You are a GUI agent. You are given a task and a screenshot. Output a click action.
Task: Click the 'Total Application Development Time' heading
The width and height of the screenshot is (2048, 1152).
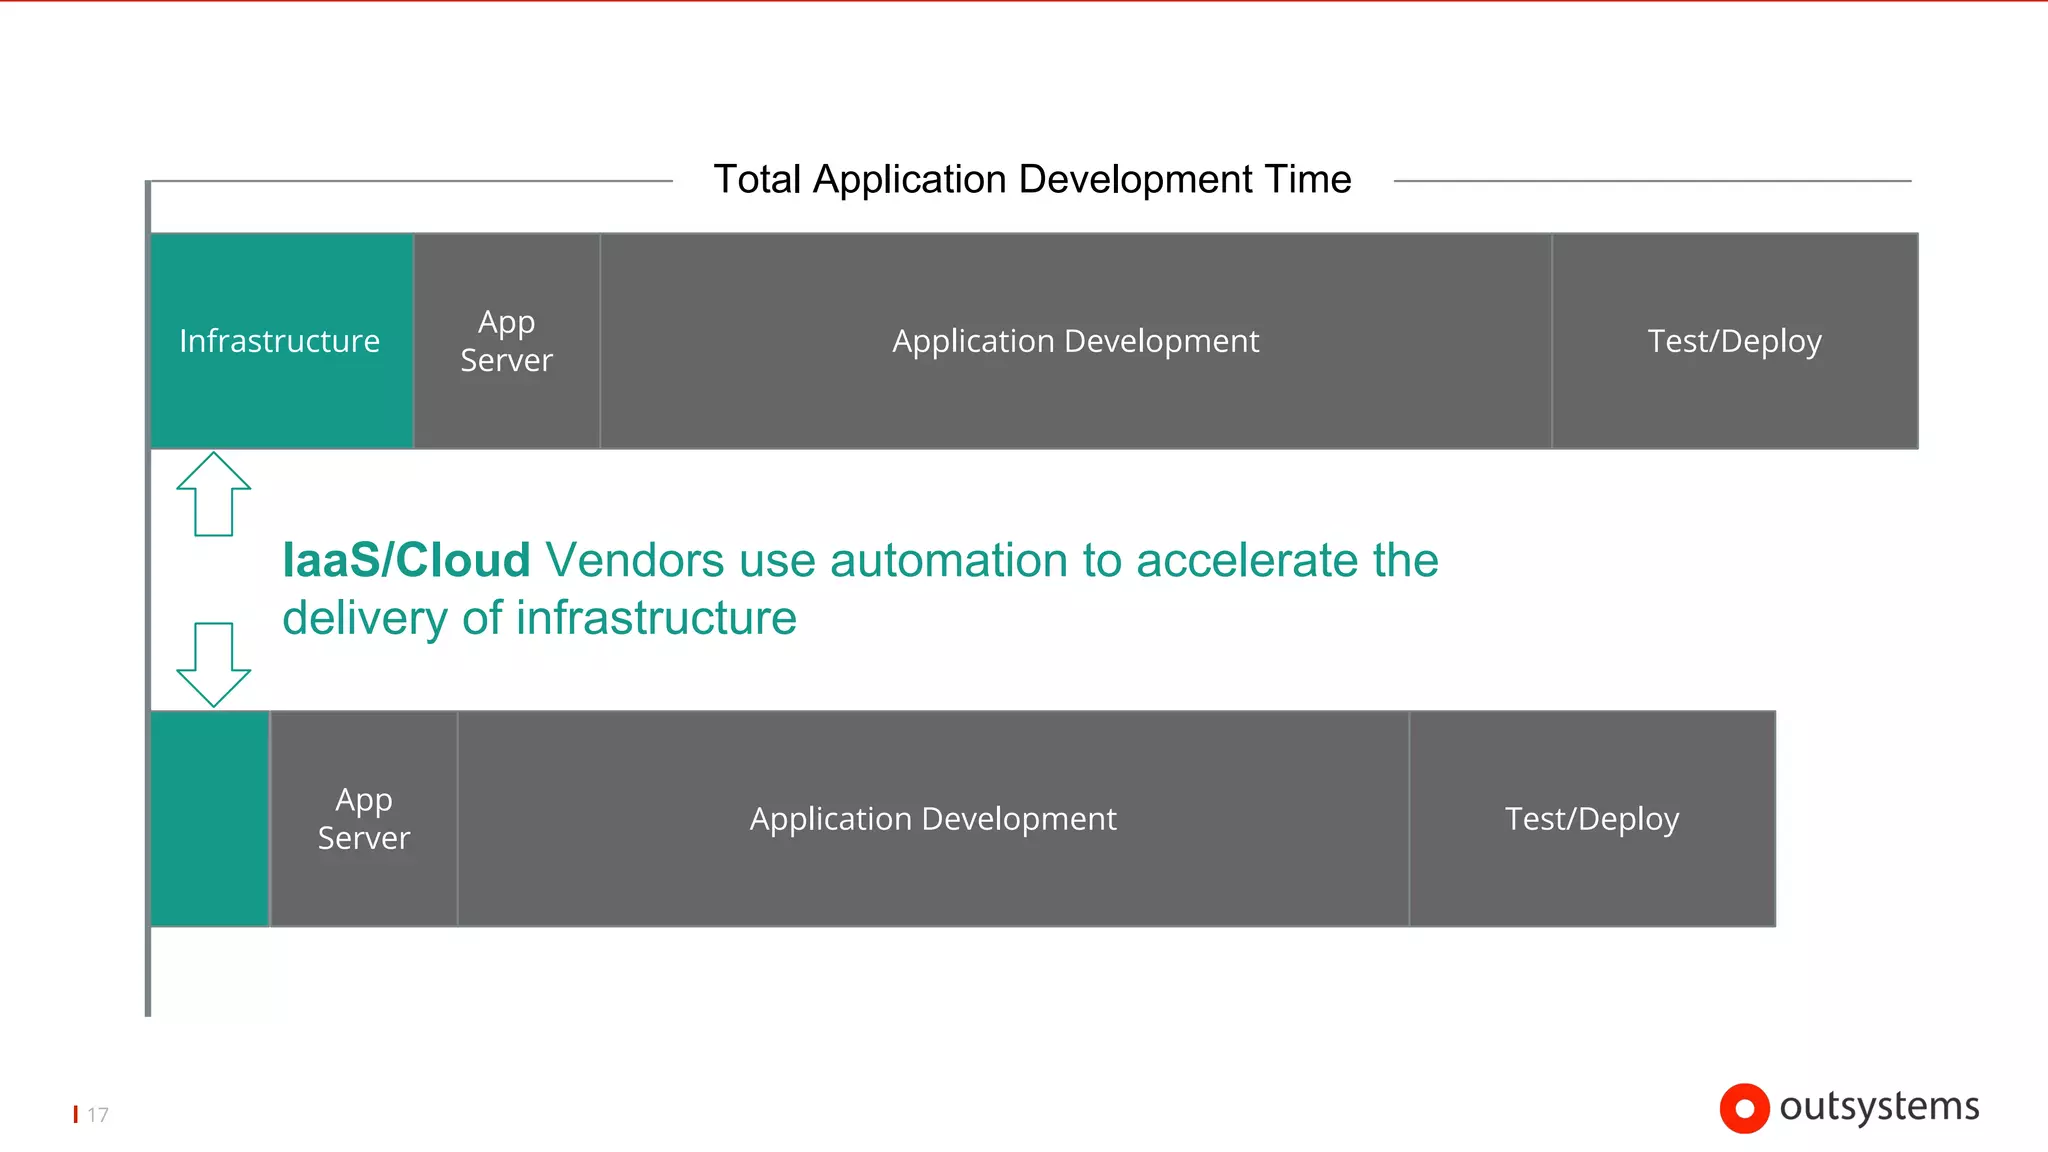click(1032, 180)
